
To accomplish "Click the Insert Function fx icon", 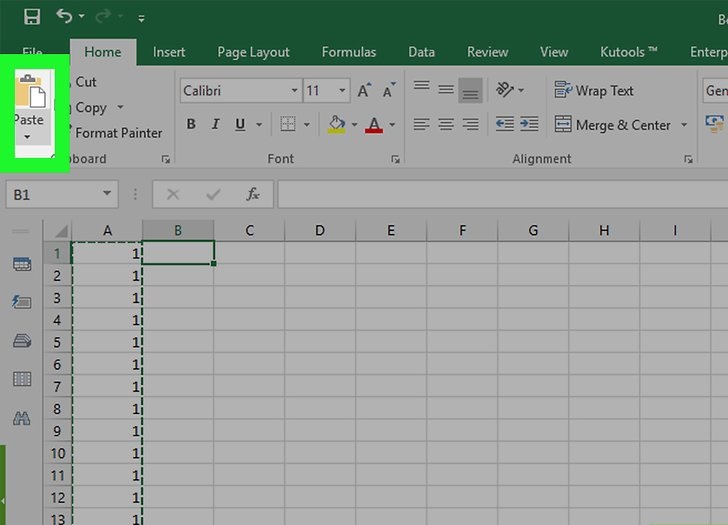I will (x=253, y=194).
